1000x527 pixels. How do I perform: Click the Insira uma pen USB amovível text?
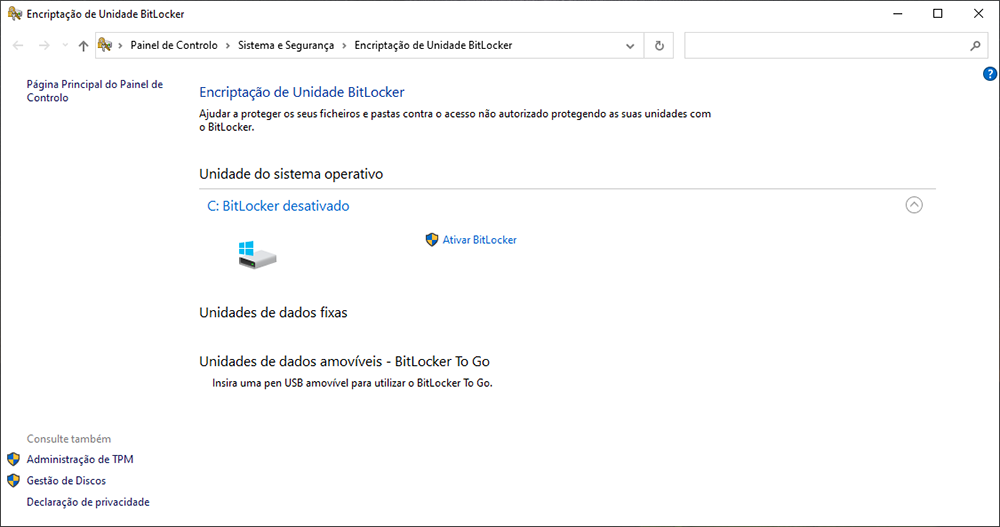click(352, 383)
